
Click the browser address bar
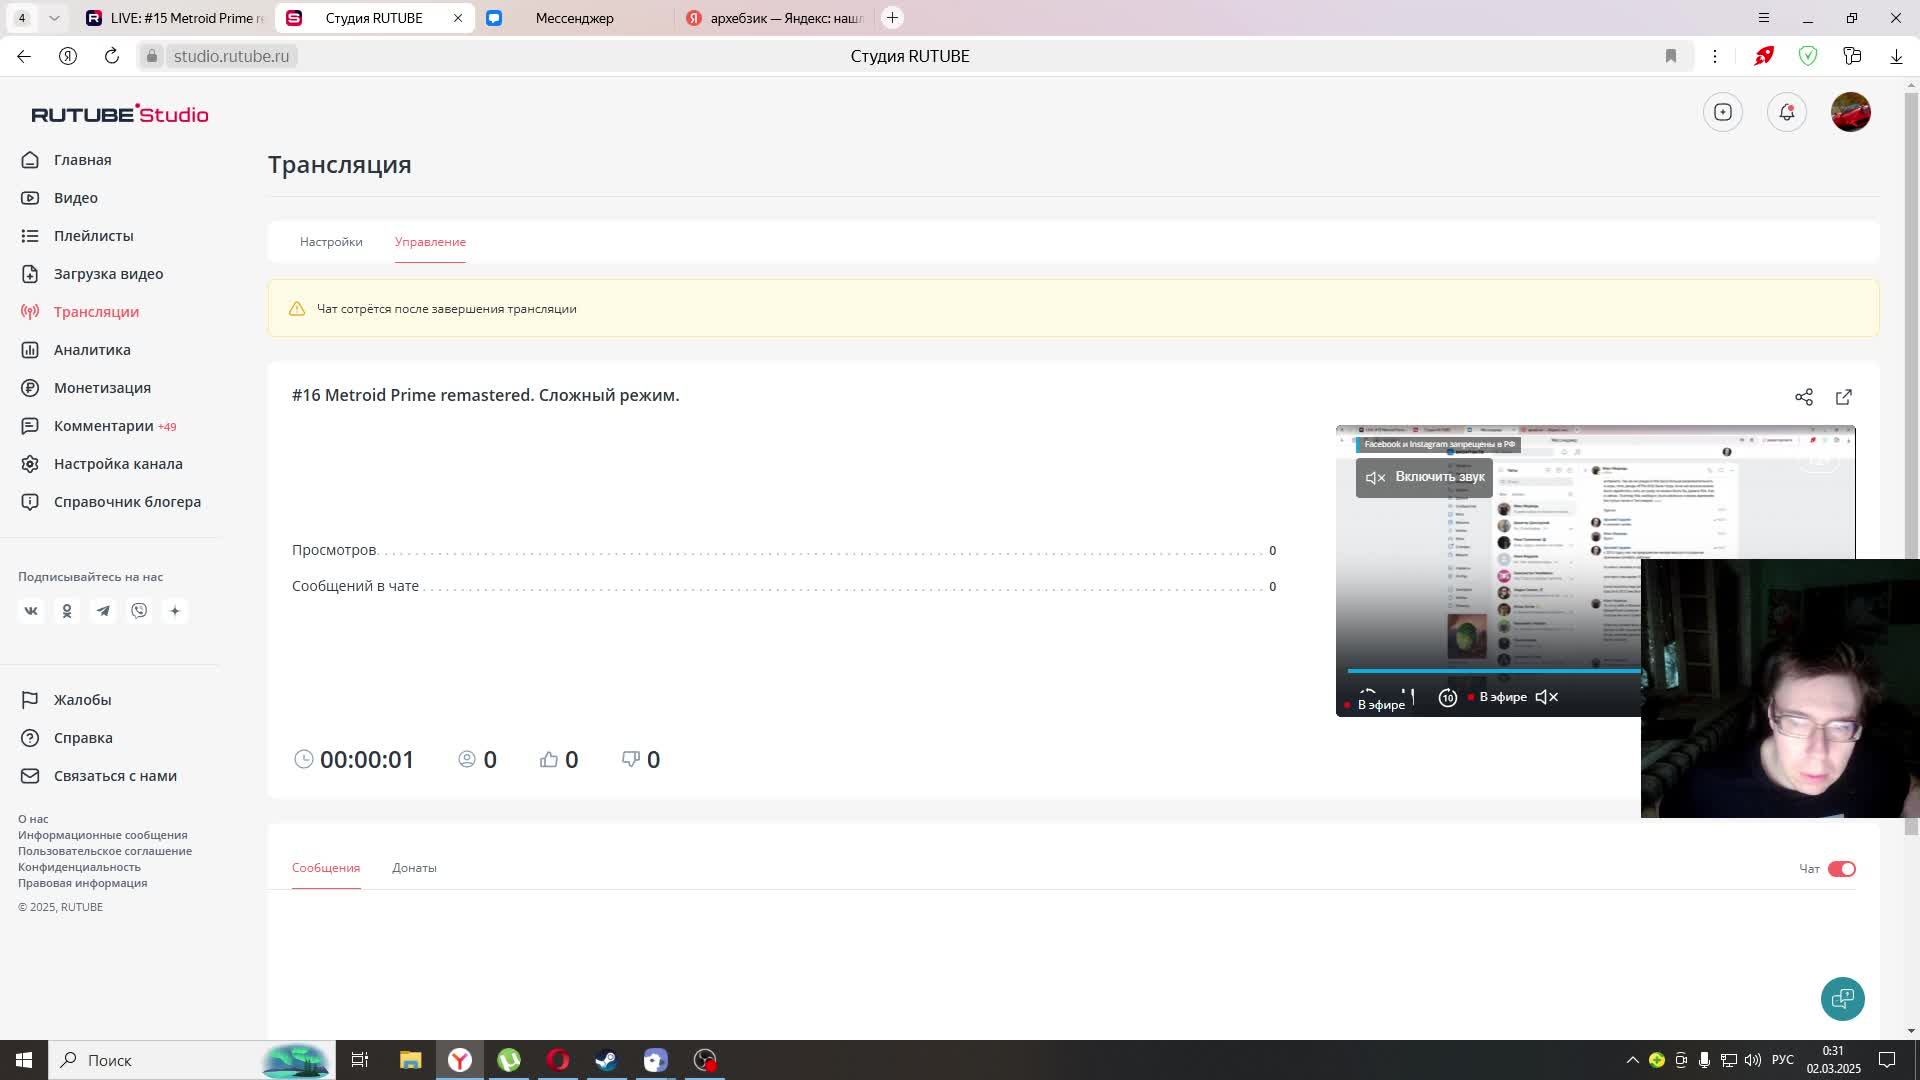tap(231, 56)
